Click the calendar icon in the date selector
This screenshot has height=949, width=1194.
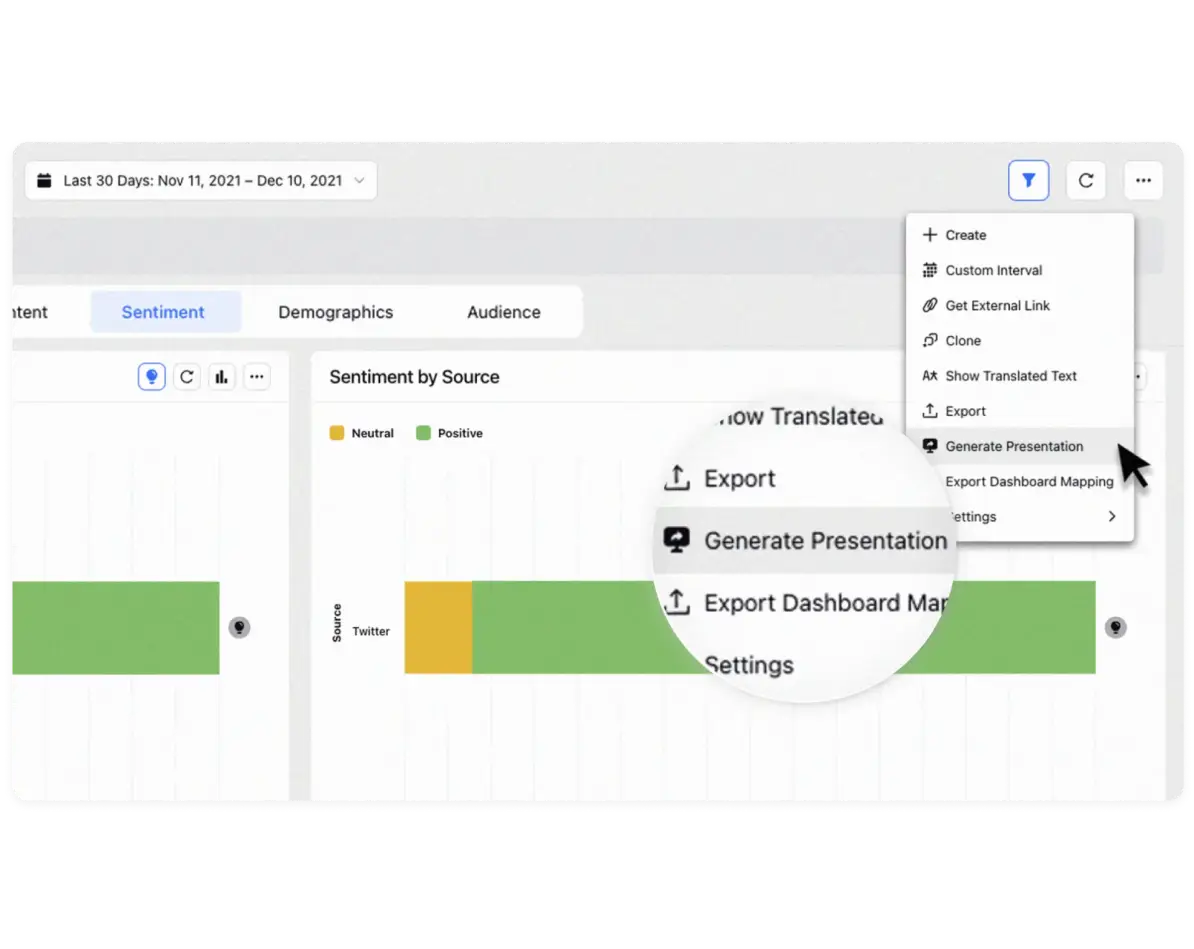[44, 179]
